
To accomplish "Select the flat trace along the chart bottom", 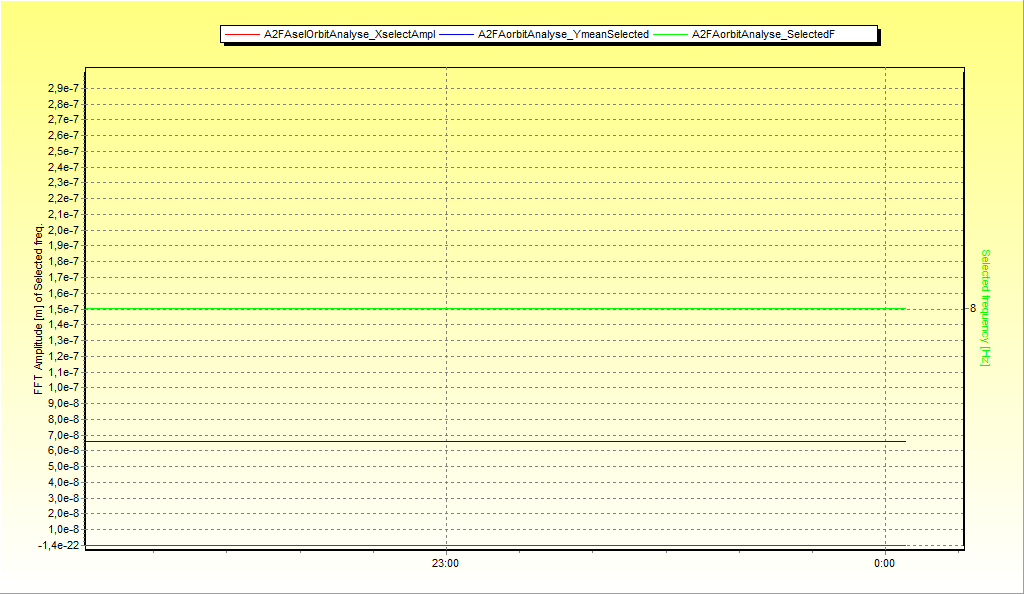I will tap(500, 545).
